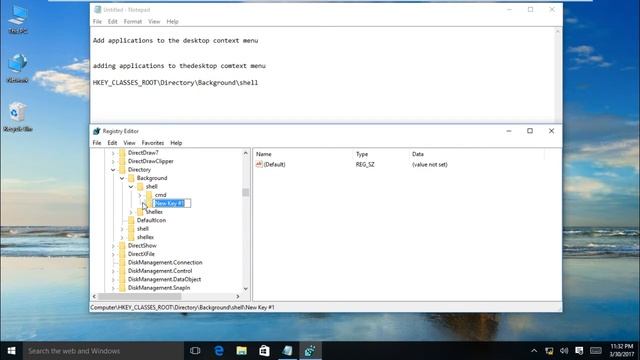
Task: Select the DefaultIcon key label
Action: click(x=151, y=220)
